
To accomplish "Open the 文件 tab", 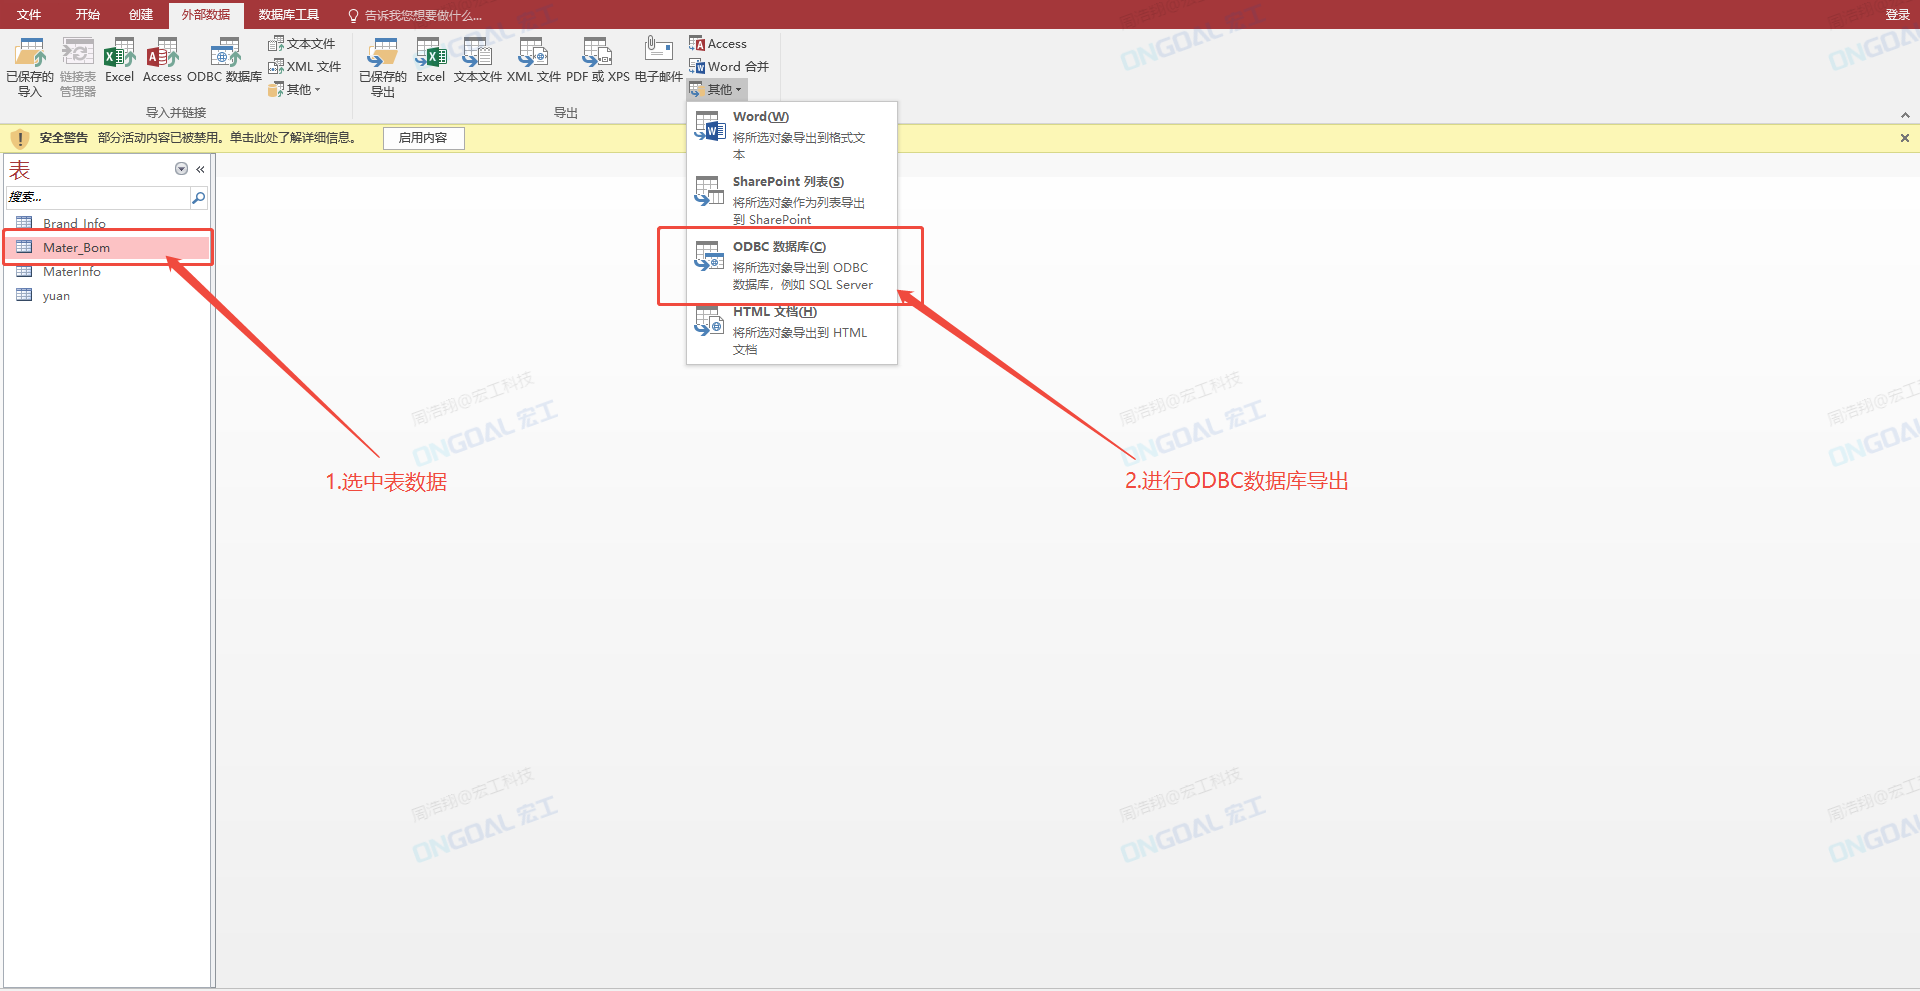I will point(29,15).
